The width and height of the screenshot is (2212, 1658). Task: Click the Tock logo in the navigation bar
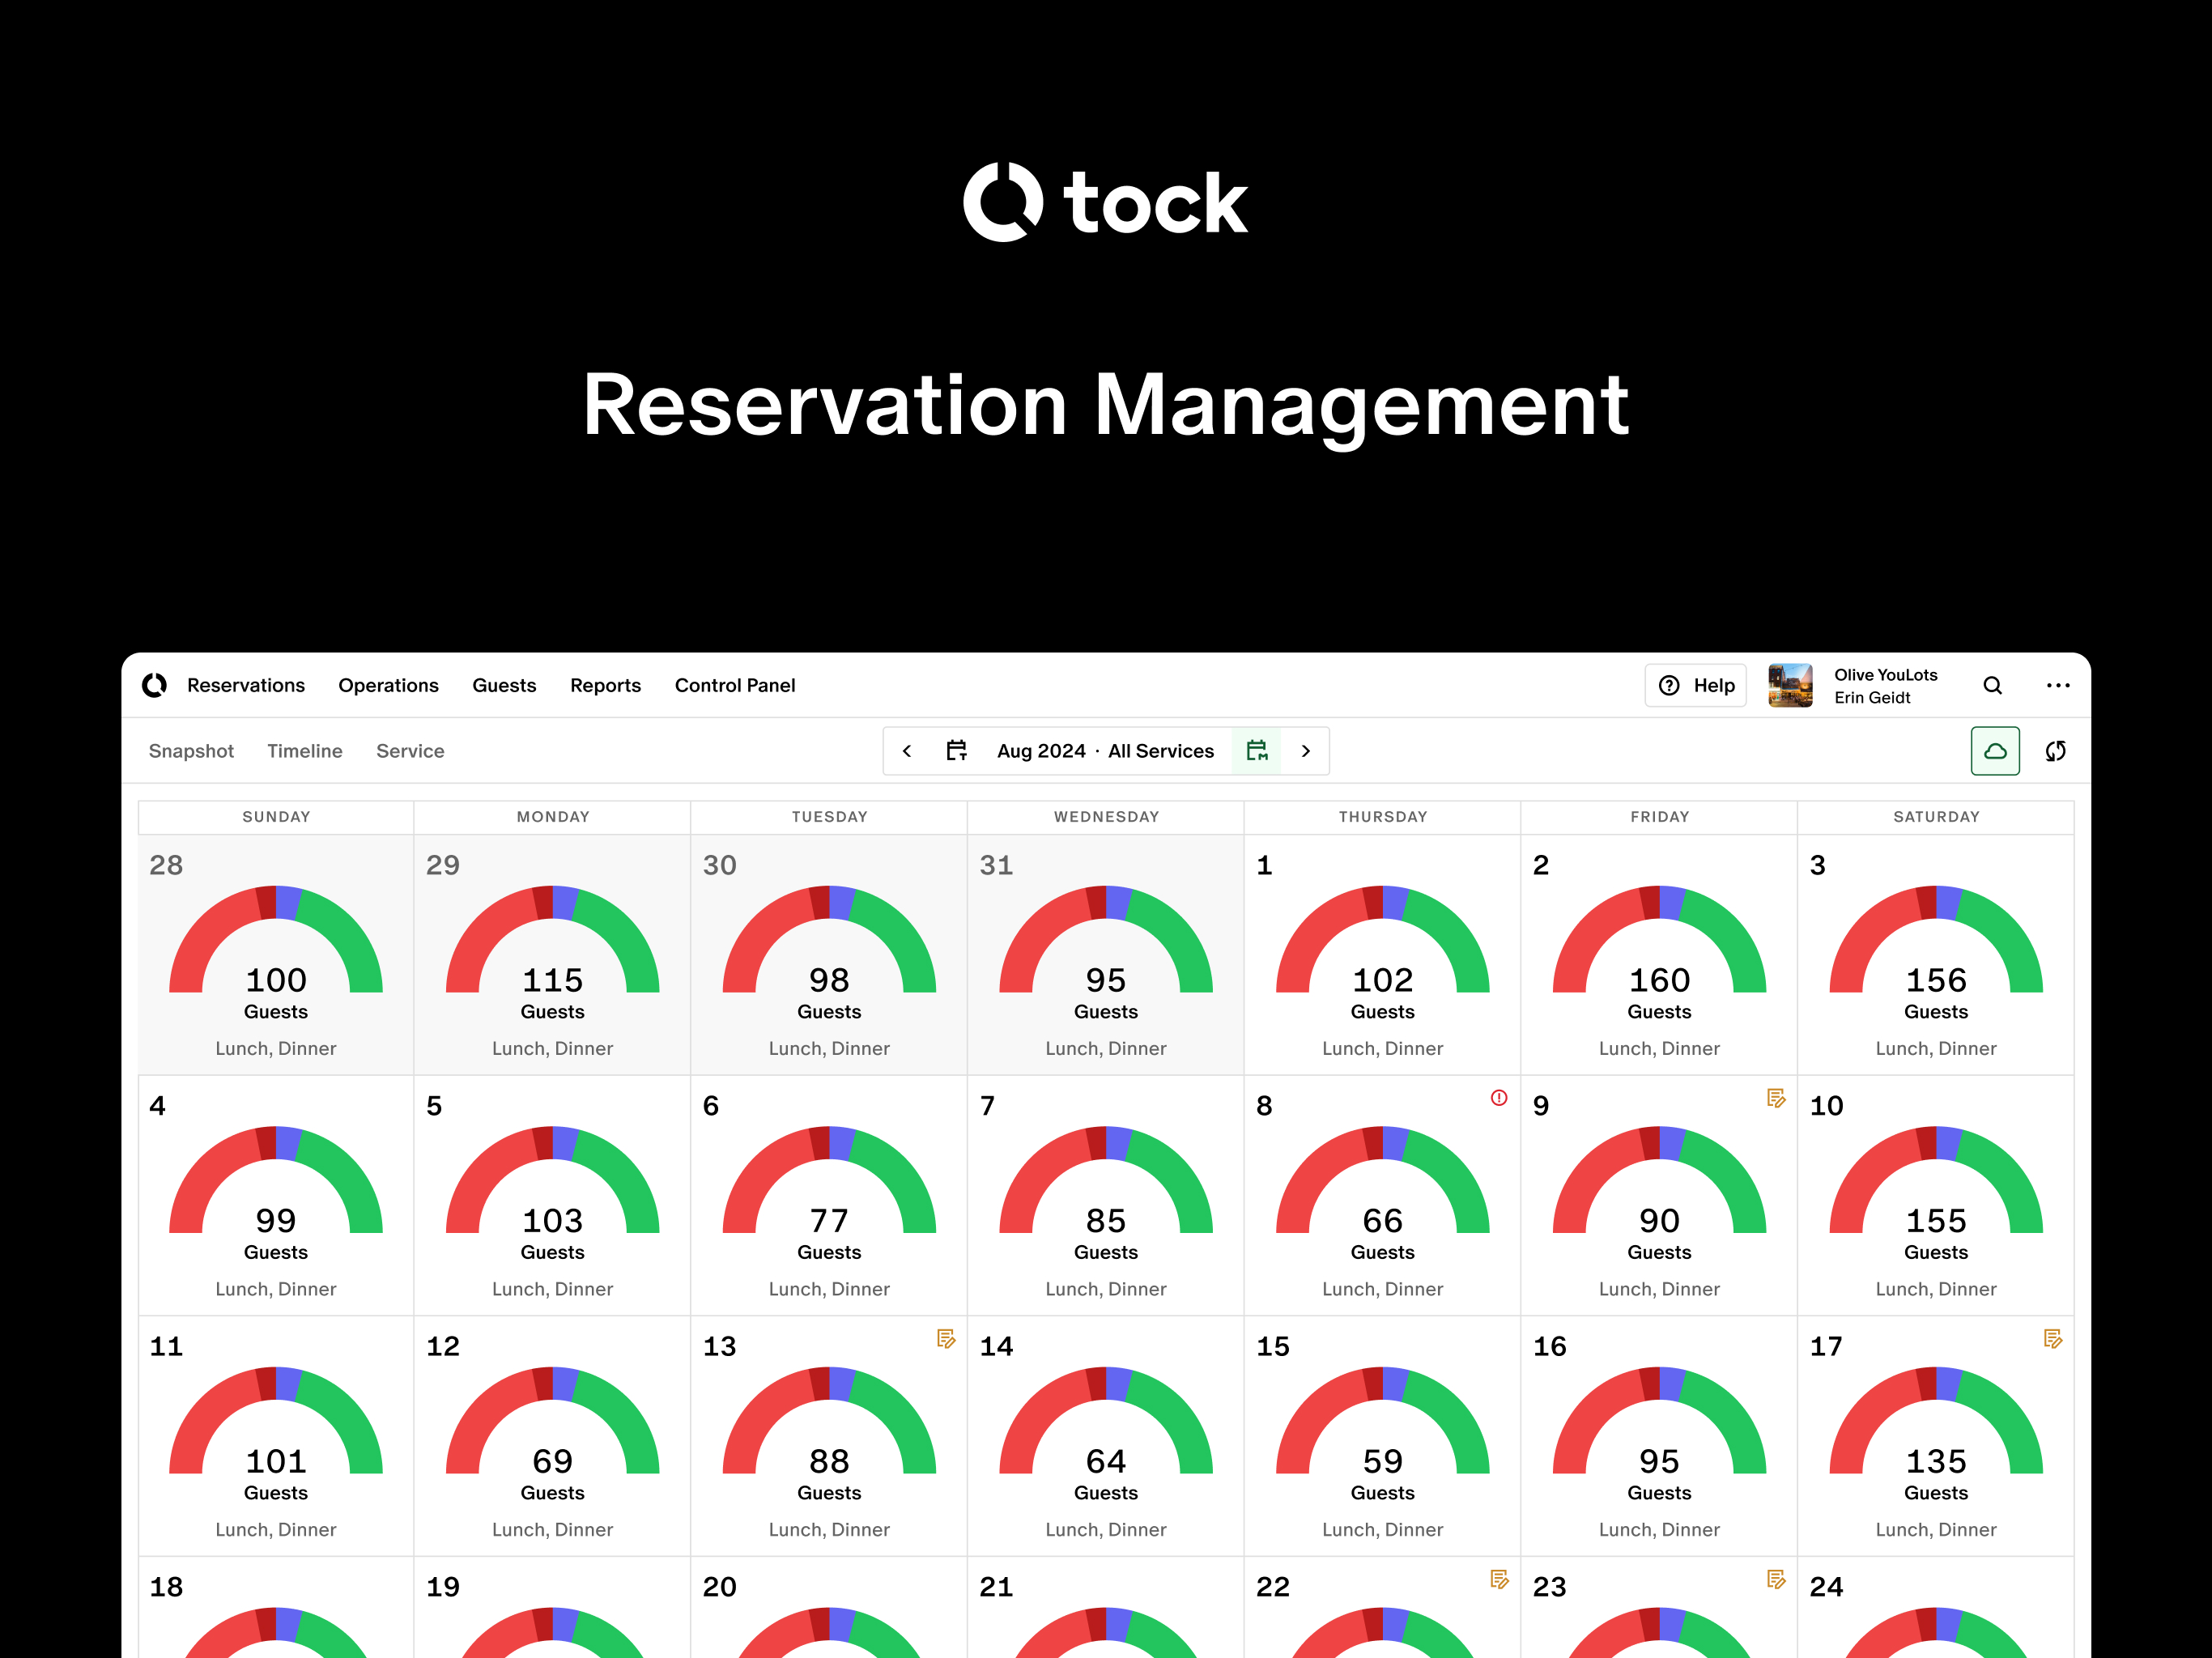(155, 685)
